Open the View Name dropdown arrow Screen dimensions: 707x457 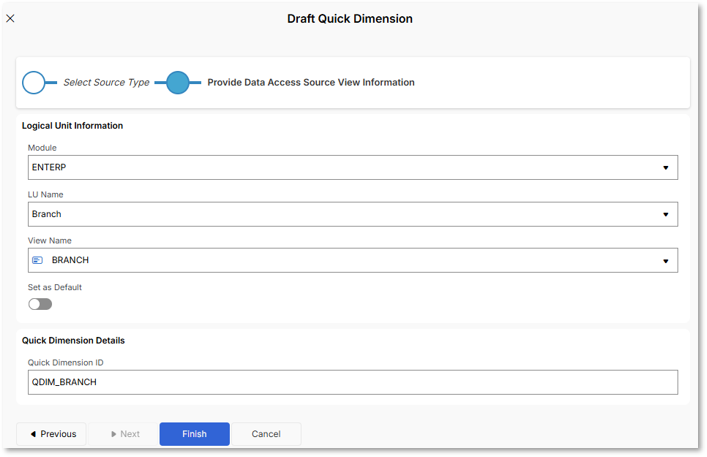click(x=666, y=261)
